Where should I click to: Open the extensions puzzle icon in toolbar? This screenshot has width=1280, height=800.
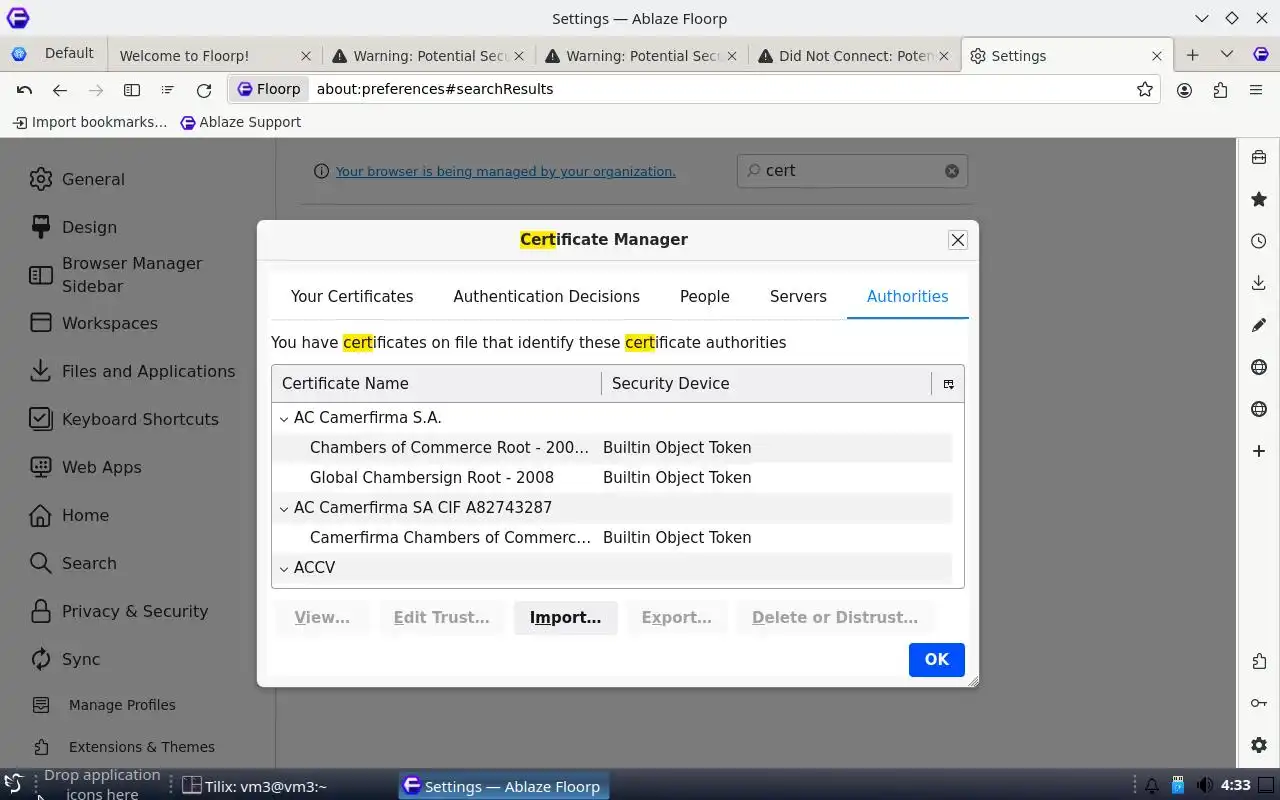1220,90
